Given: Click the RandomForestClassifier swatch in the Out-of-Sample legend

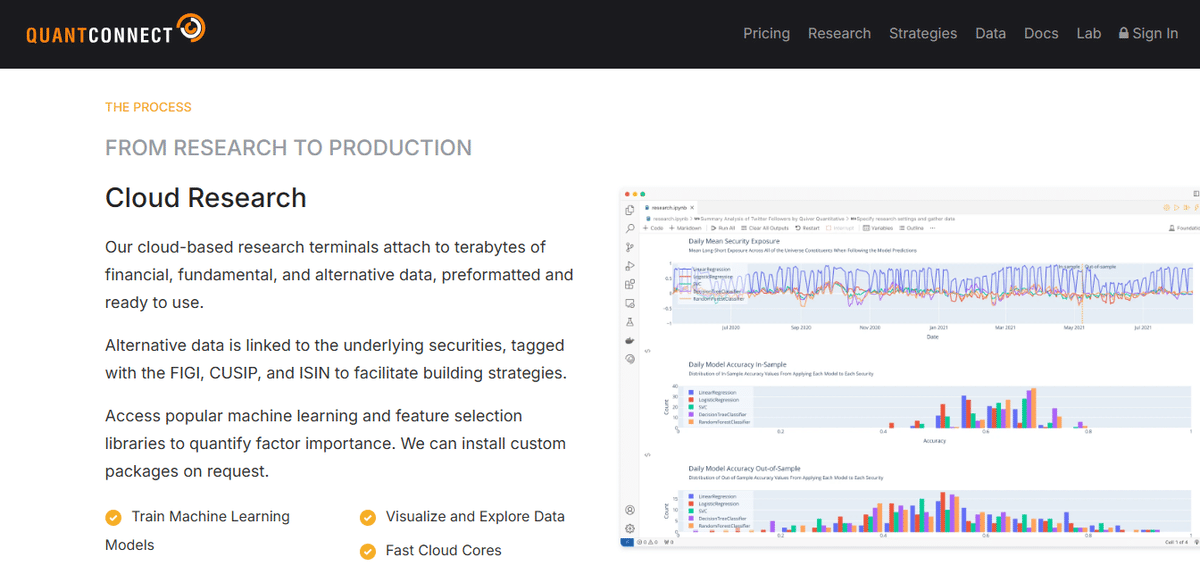Looking at the screenshot, I should (x=691, y=525).
